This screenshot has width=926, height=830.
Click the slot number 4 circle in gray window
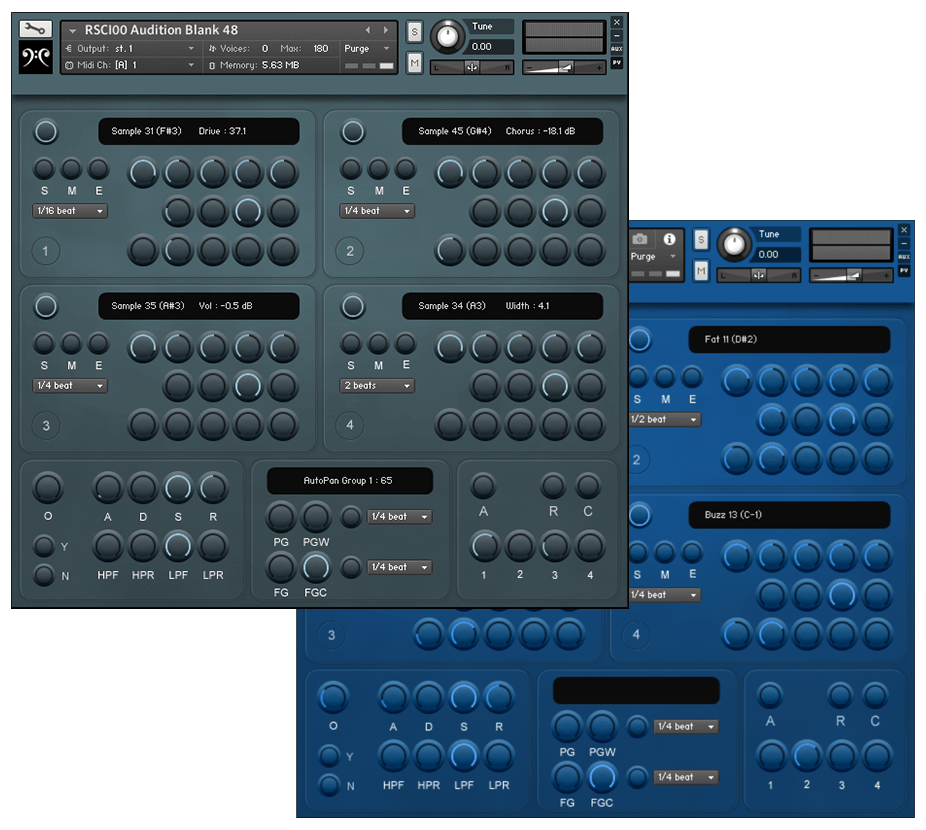click(350, 425)
